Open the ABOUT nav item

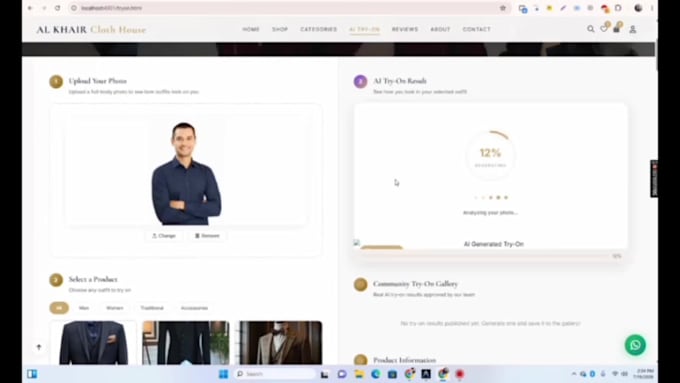click(x=440, y=29)
